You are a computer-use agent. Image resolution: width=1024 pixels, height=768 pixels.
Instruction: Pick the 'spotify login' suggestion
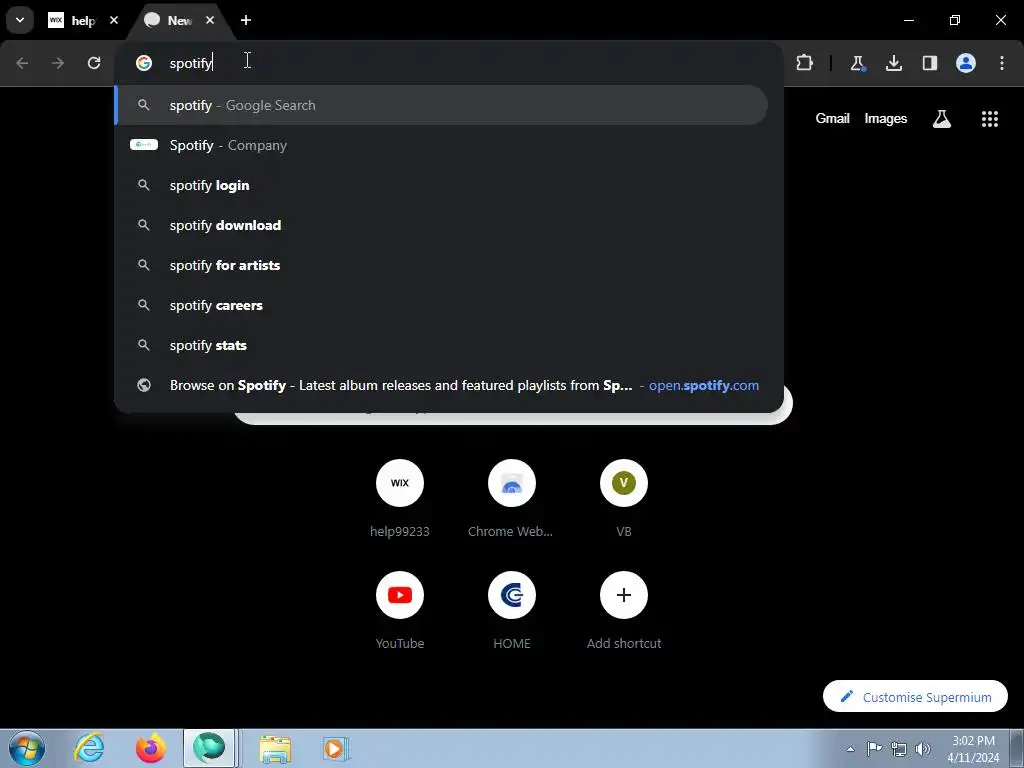(x=441, y=185)
